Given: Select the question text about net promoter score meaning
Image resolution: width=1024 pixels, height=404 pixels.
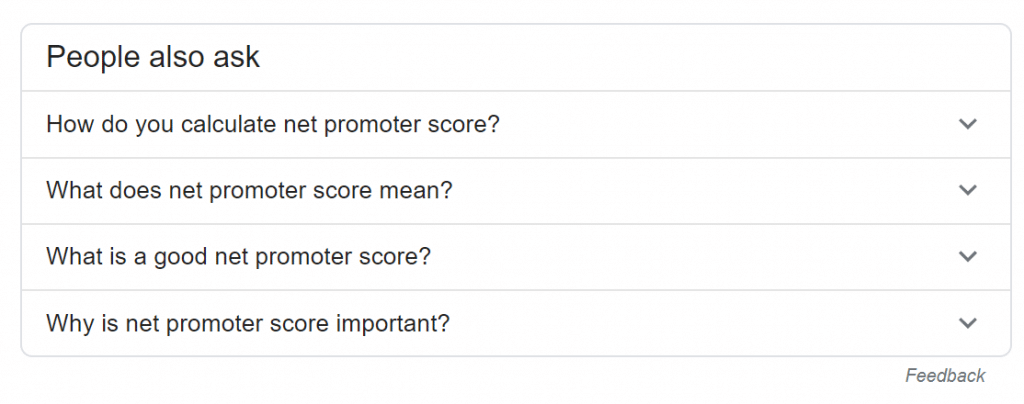Looking at the screenshot, I should (249, 190).
